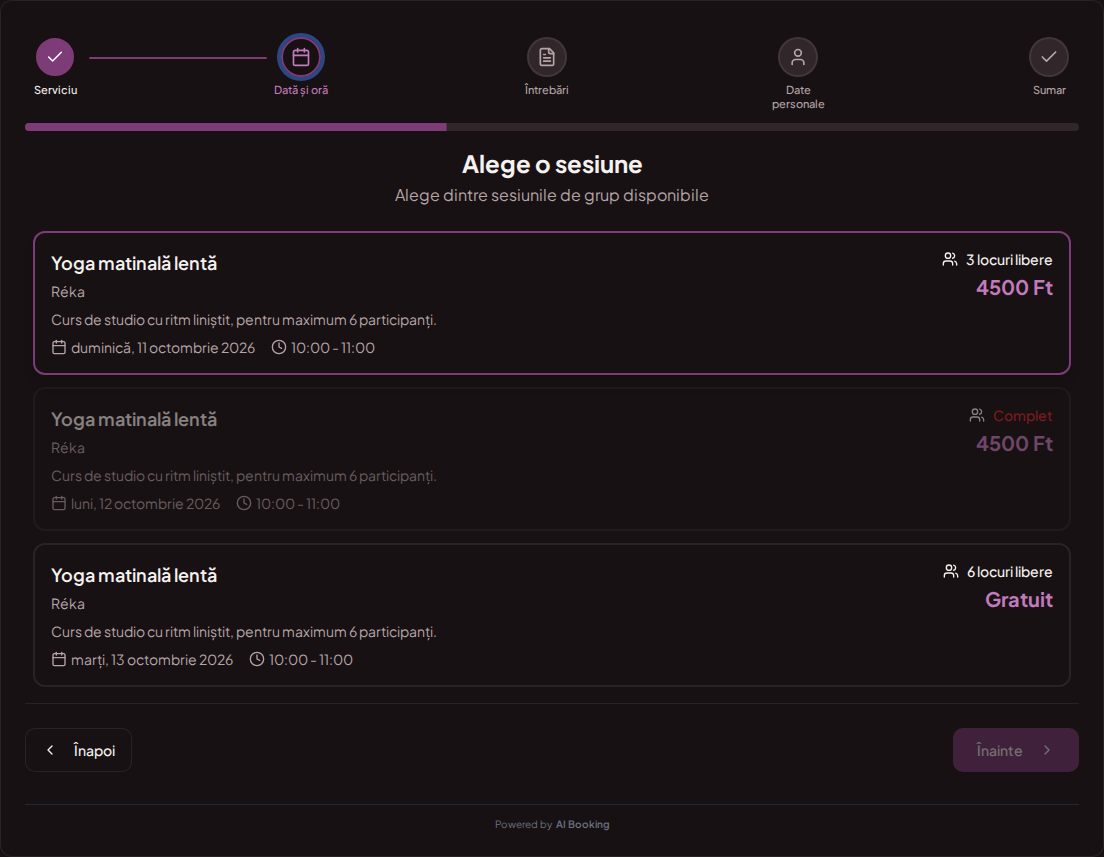This screenshot has height=857, width=1104.
Task: Click the Serviciu step label
Action: (56, 90)
